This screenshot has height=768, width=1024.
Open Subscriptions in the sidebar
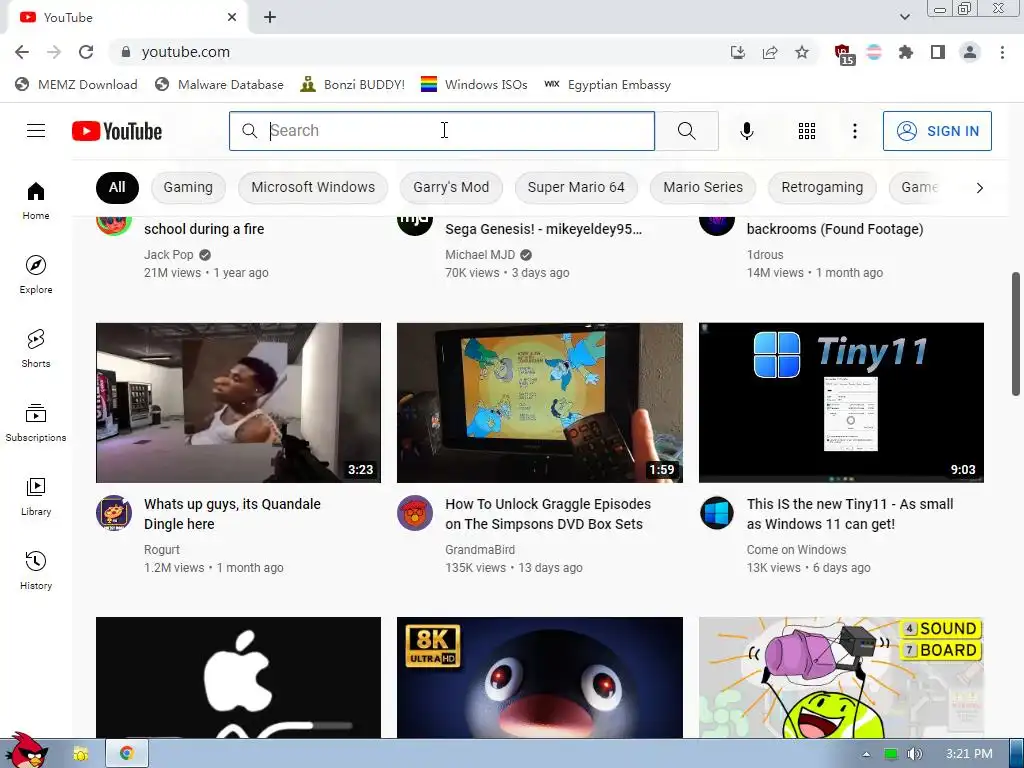coord(36,423)
